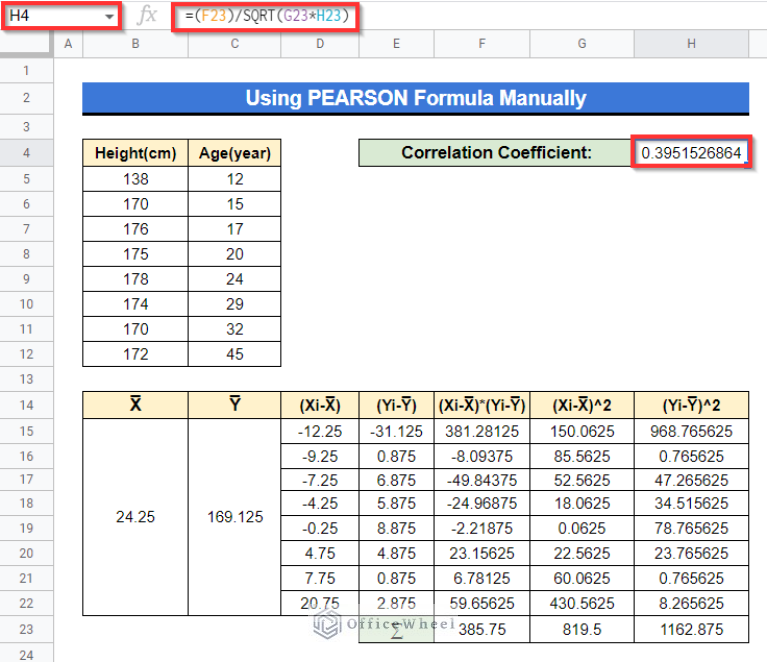Click the formula bar with =(F23)/SQRT(G23*H23)
Image resolution: width=767 pixels, height=662 pixels.
pyautogui.click(x=266, y=16)
